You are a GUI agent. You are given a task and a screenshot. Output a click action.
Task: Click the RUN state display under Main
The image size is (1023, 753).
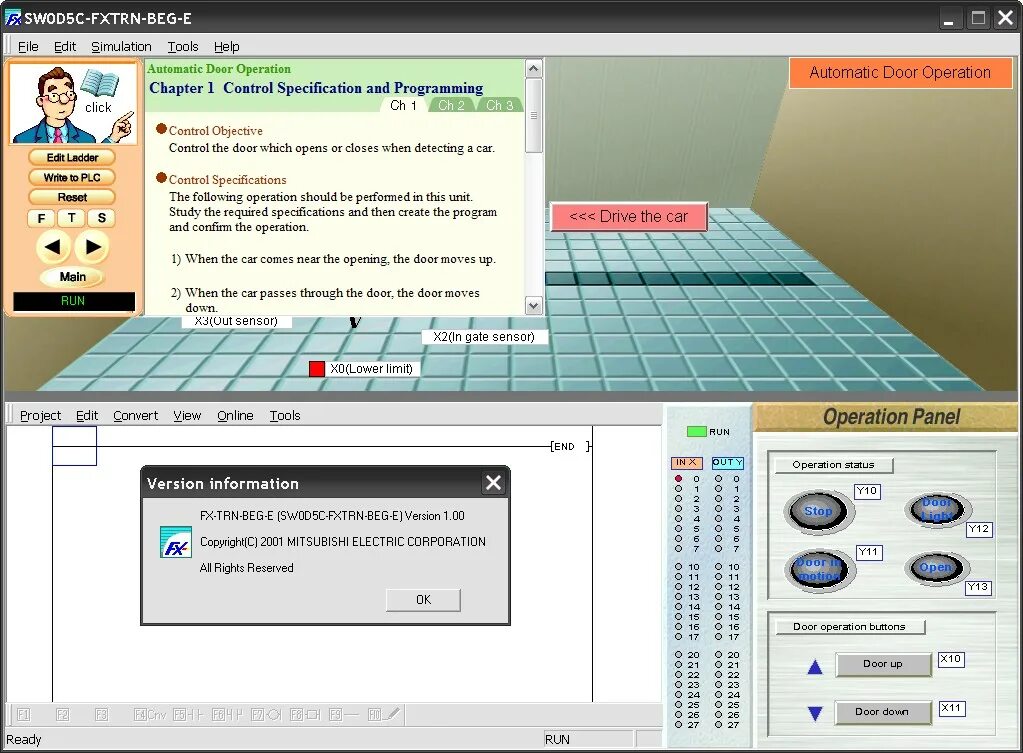point(73,301)
